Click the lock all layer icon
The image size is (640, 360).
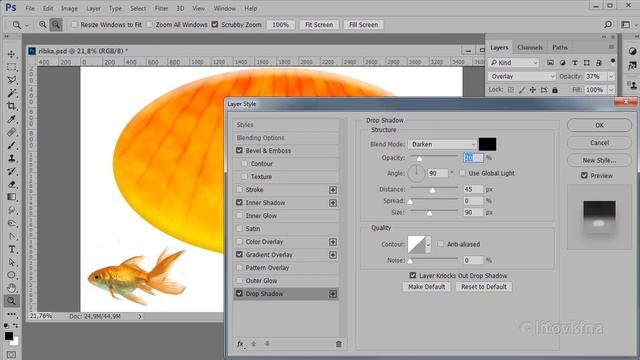point(555,90)
